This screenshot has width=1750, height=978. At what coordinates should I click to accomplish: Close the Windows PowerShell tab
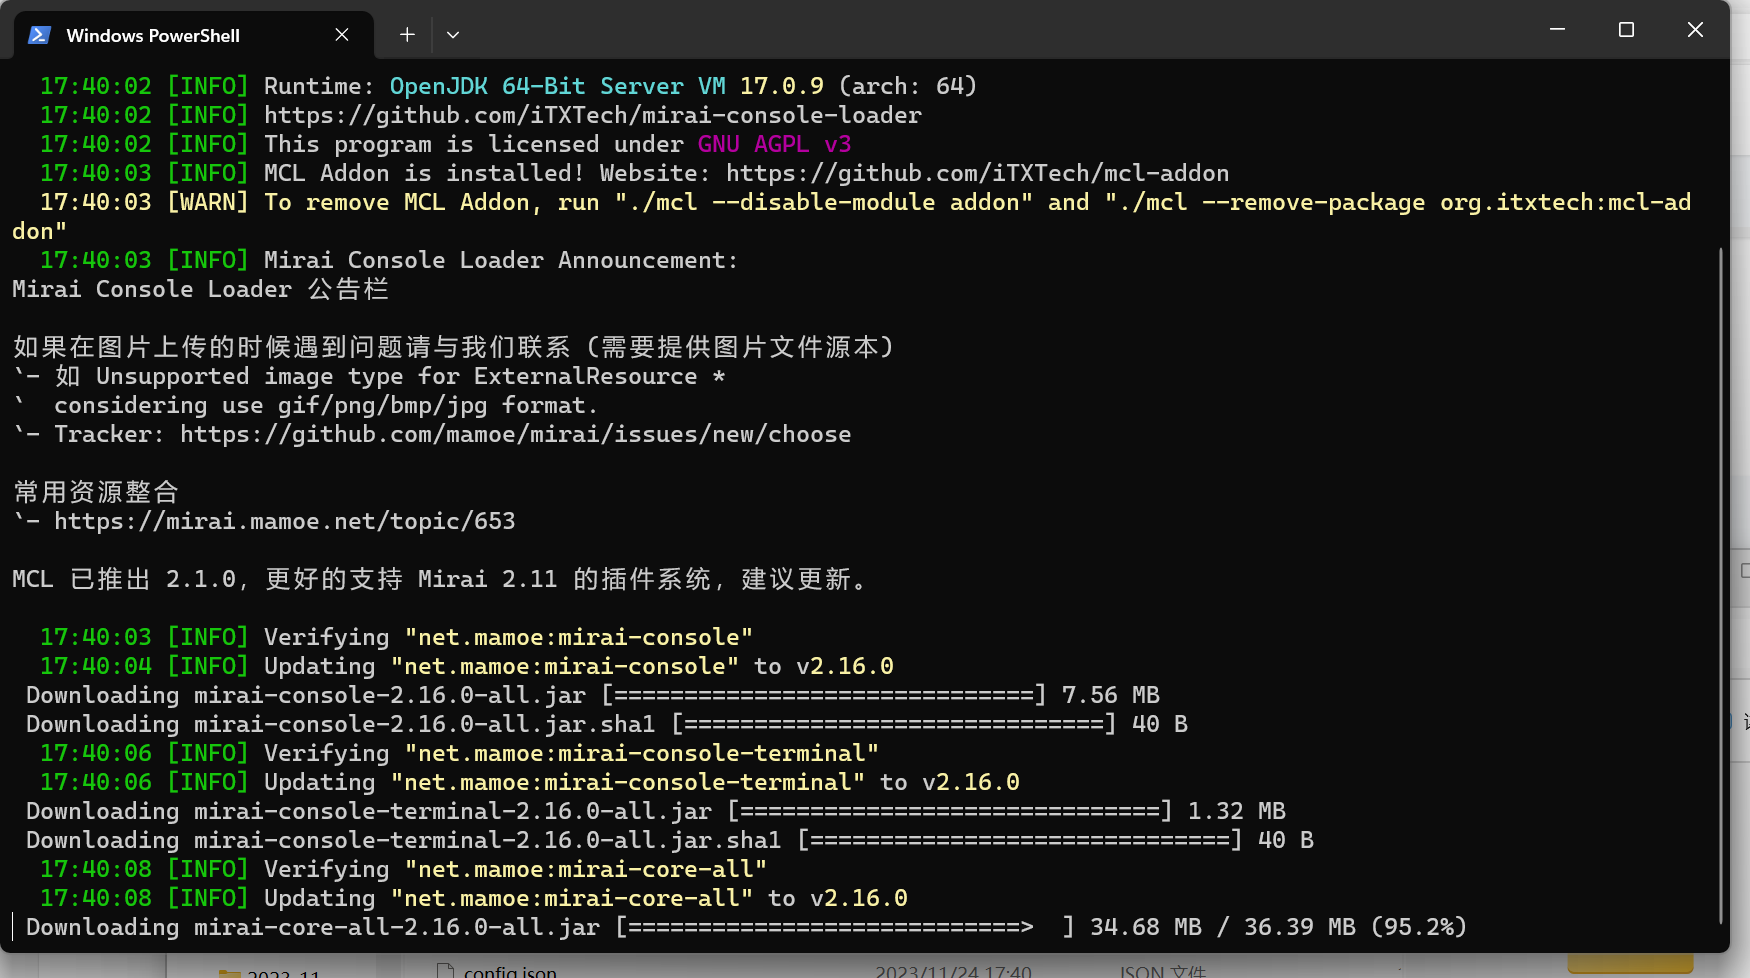click(x=342, y=35)
